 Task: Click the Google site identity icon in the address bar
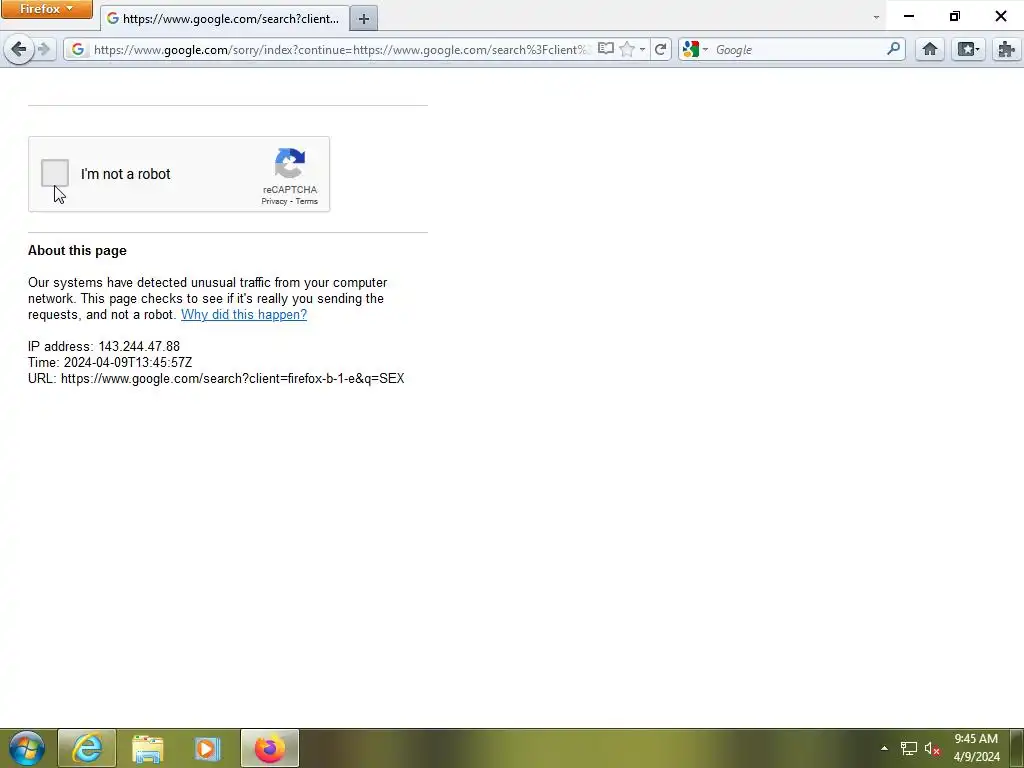(78, 49)
